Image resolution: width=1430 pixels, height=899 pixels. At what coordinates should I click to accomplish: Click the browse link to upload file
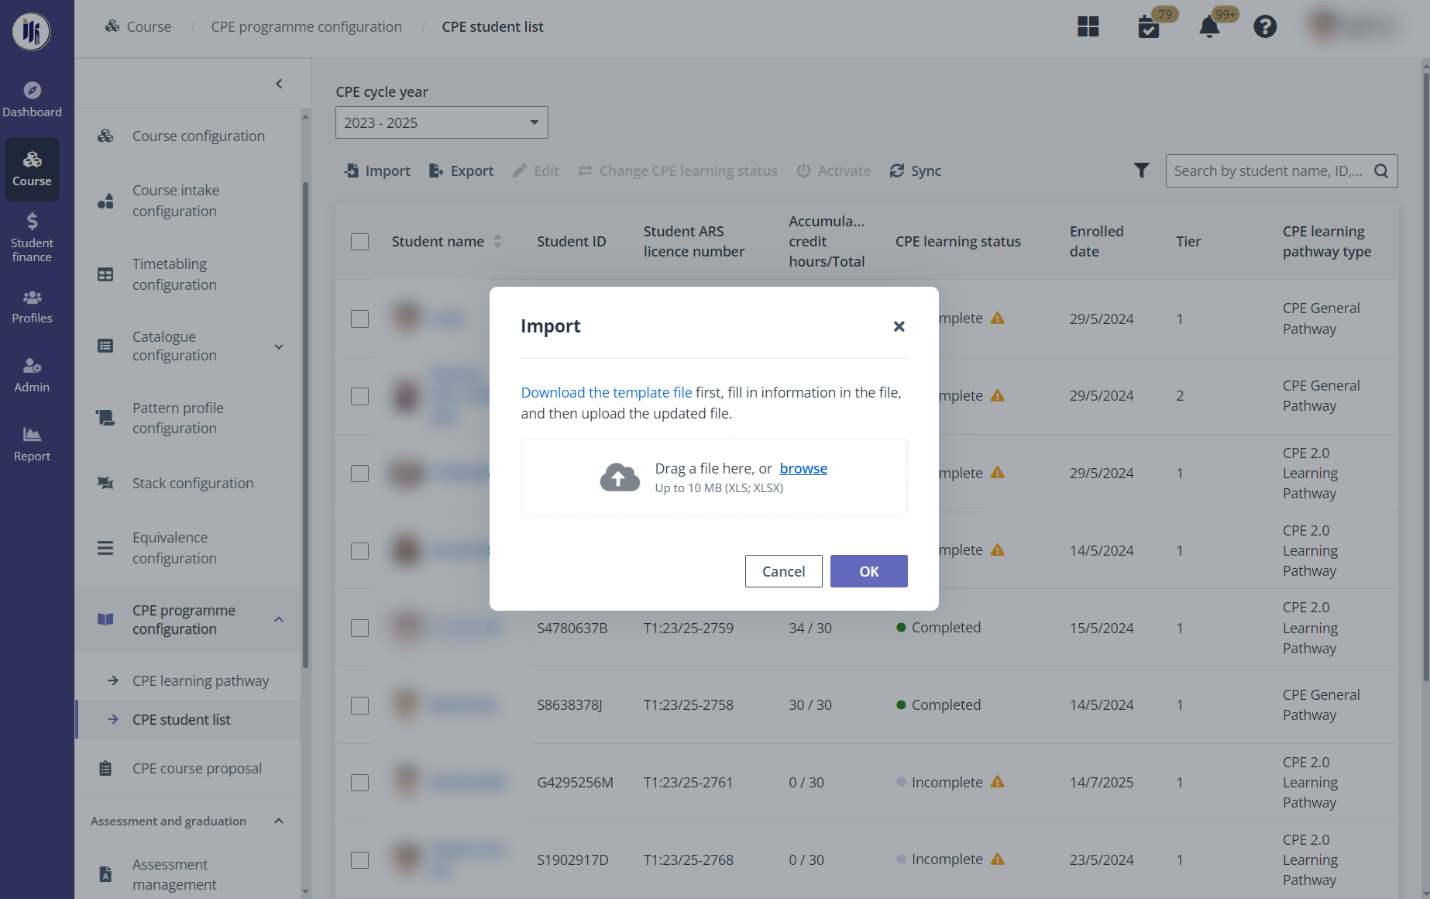point(803,468)
